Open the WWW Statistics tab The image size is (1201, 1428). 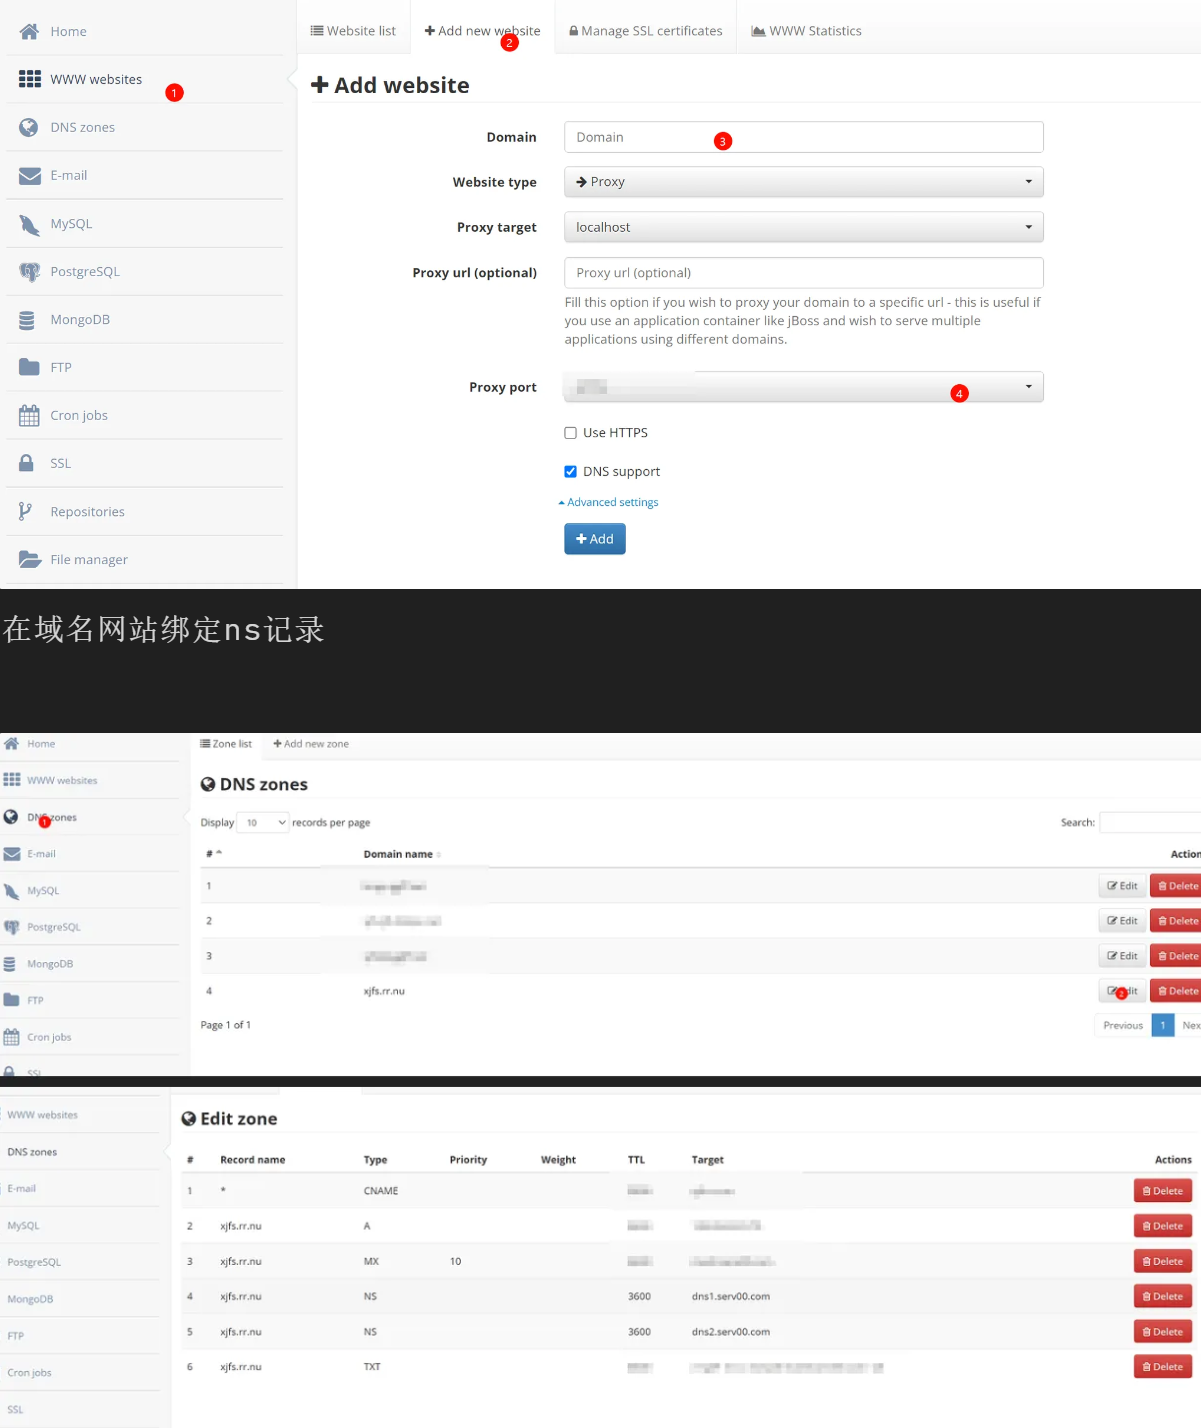coord(806,31)
